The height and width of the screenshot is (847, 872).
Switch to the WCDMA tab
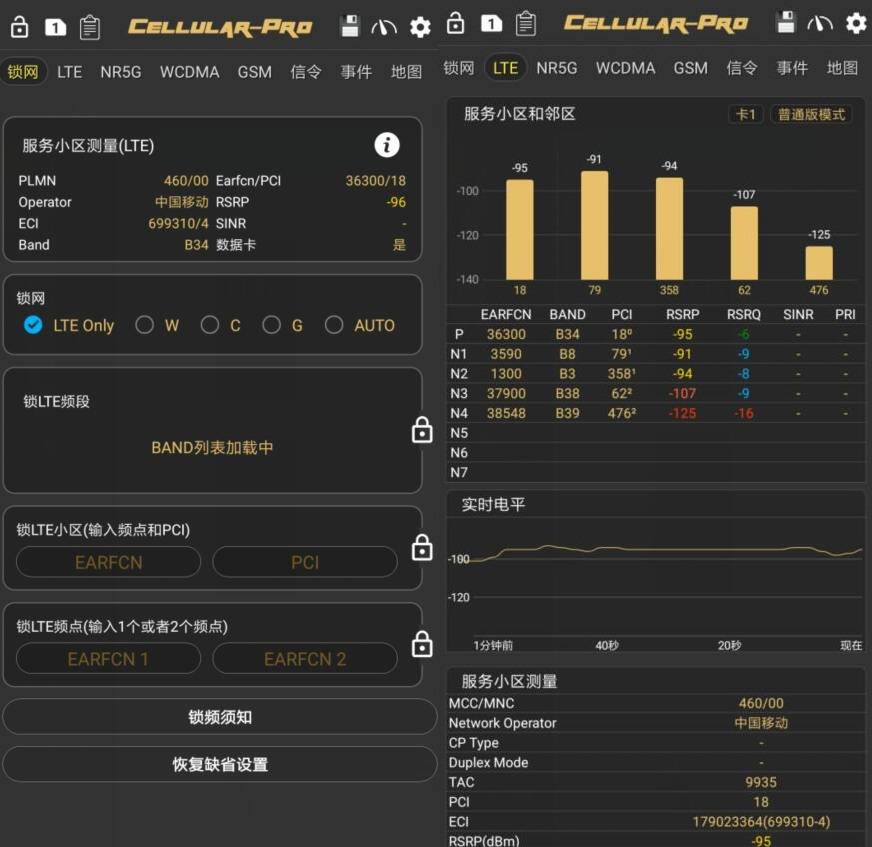(189, 71)
